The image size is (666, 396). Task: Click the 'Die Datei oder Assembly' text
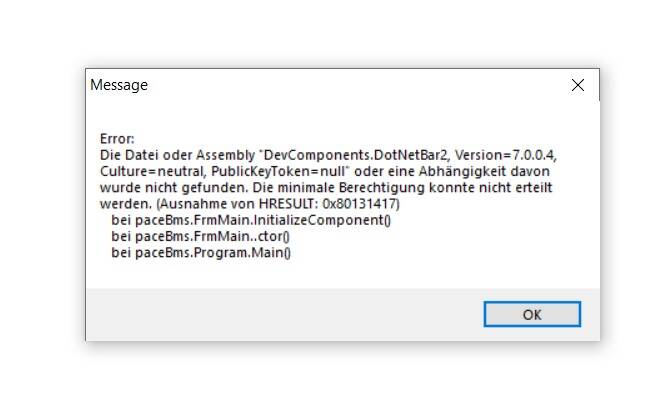[x=177, y=155]
